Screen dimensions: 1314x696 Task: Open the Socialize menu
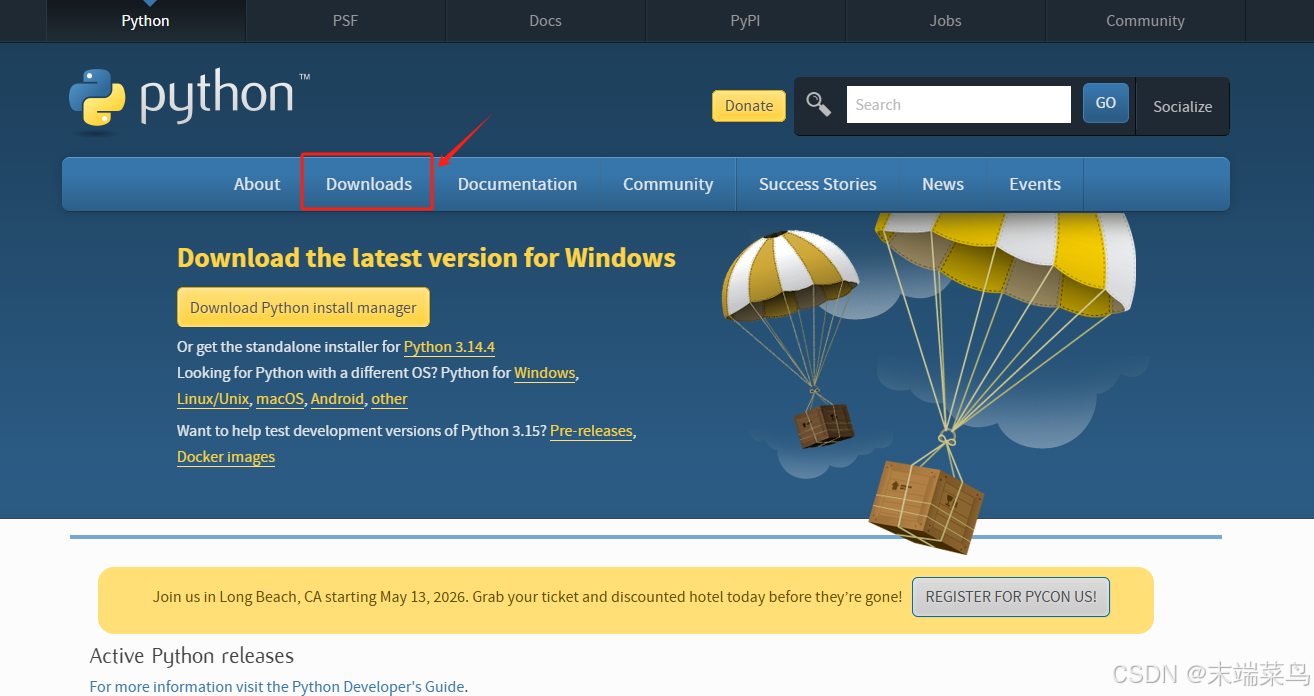[1182, 106]
